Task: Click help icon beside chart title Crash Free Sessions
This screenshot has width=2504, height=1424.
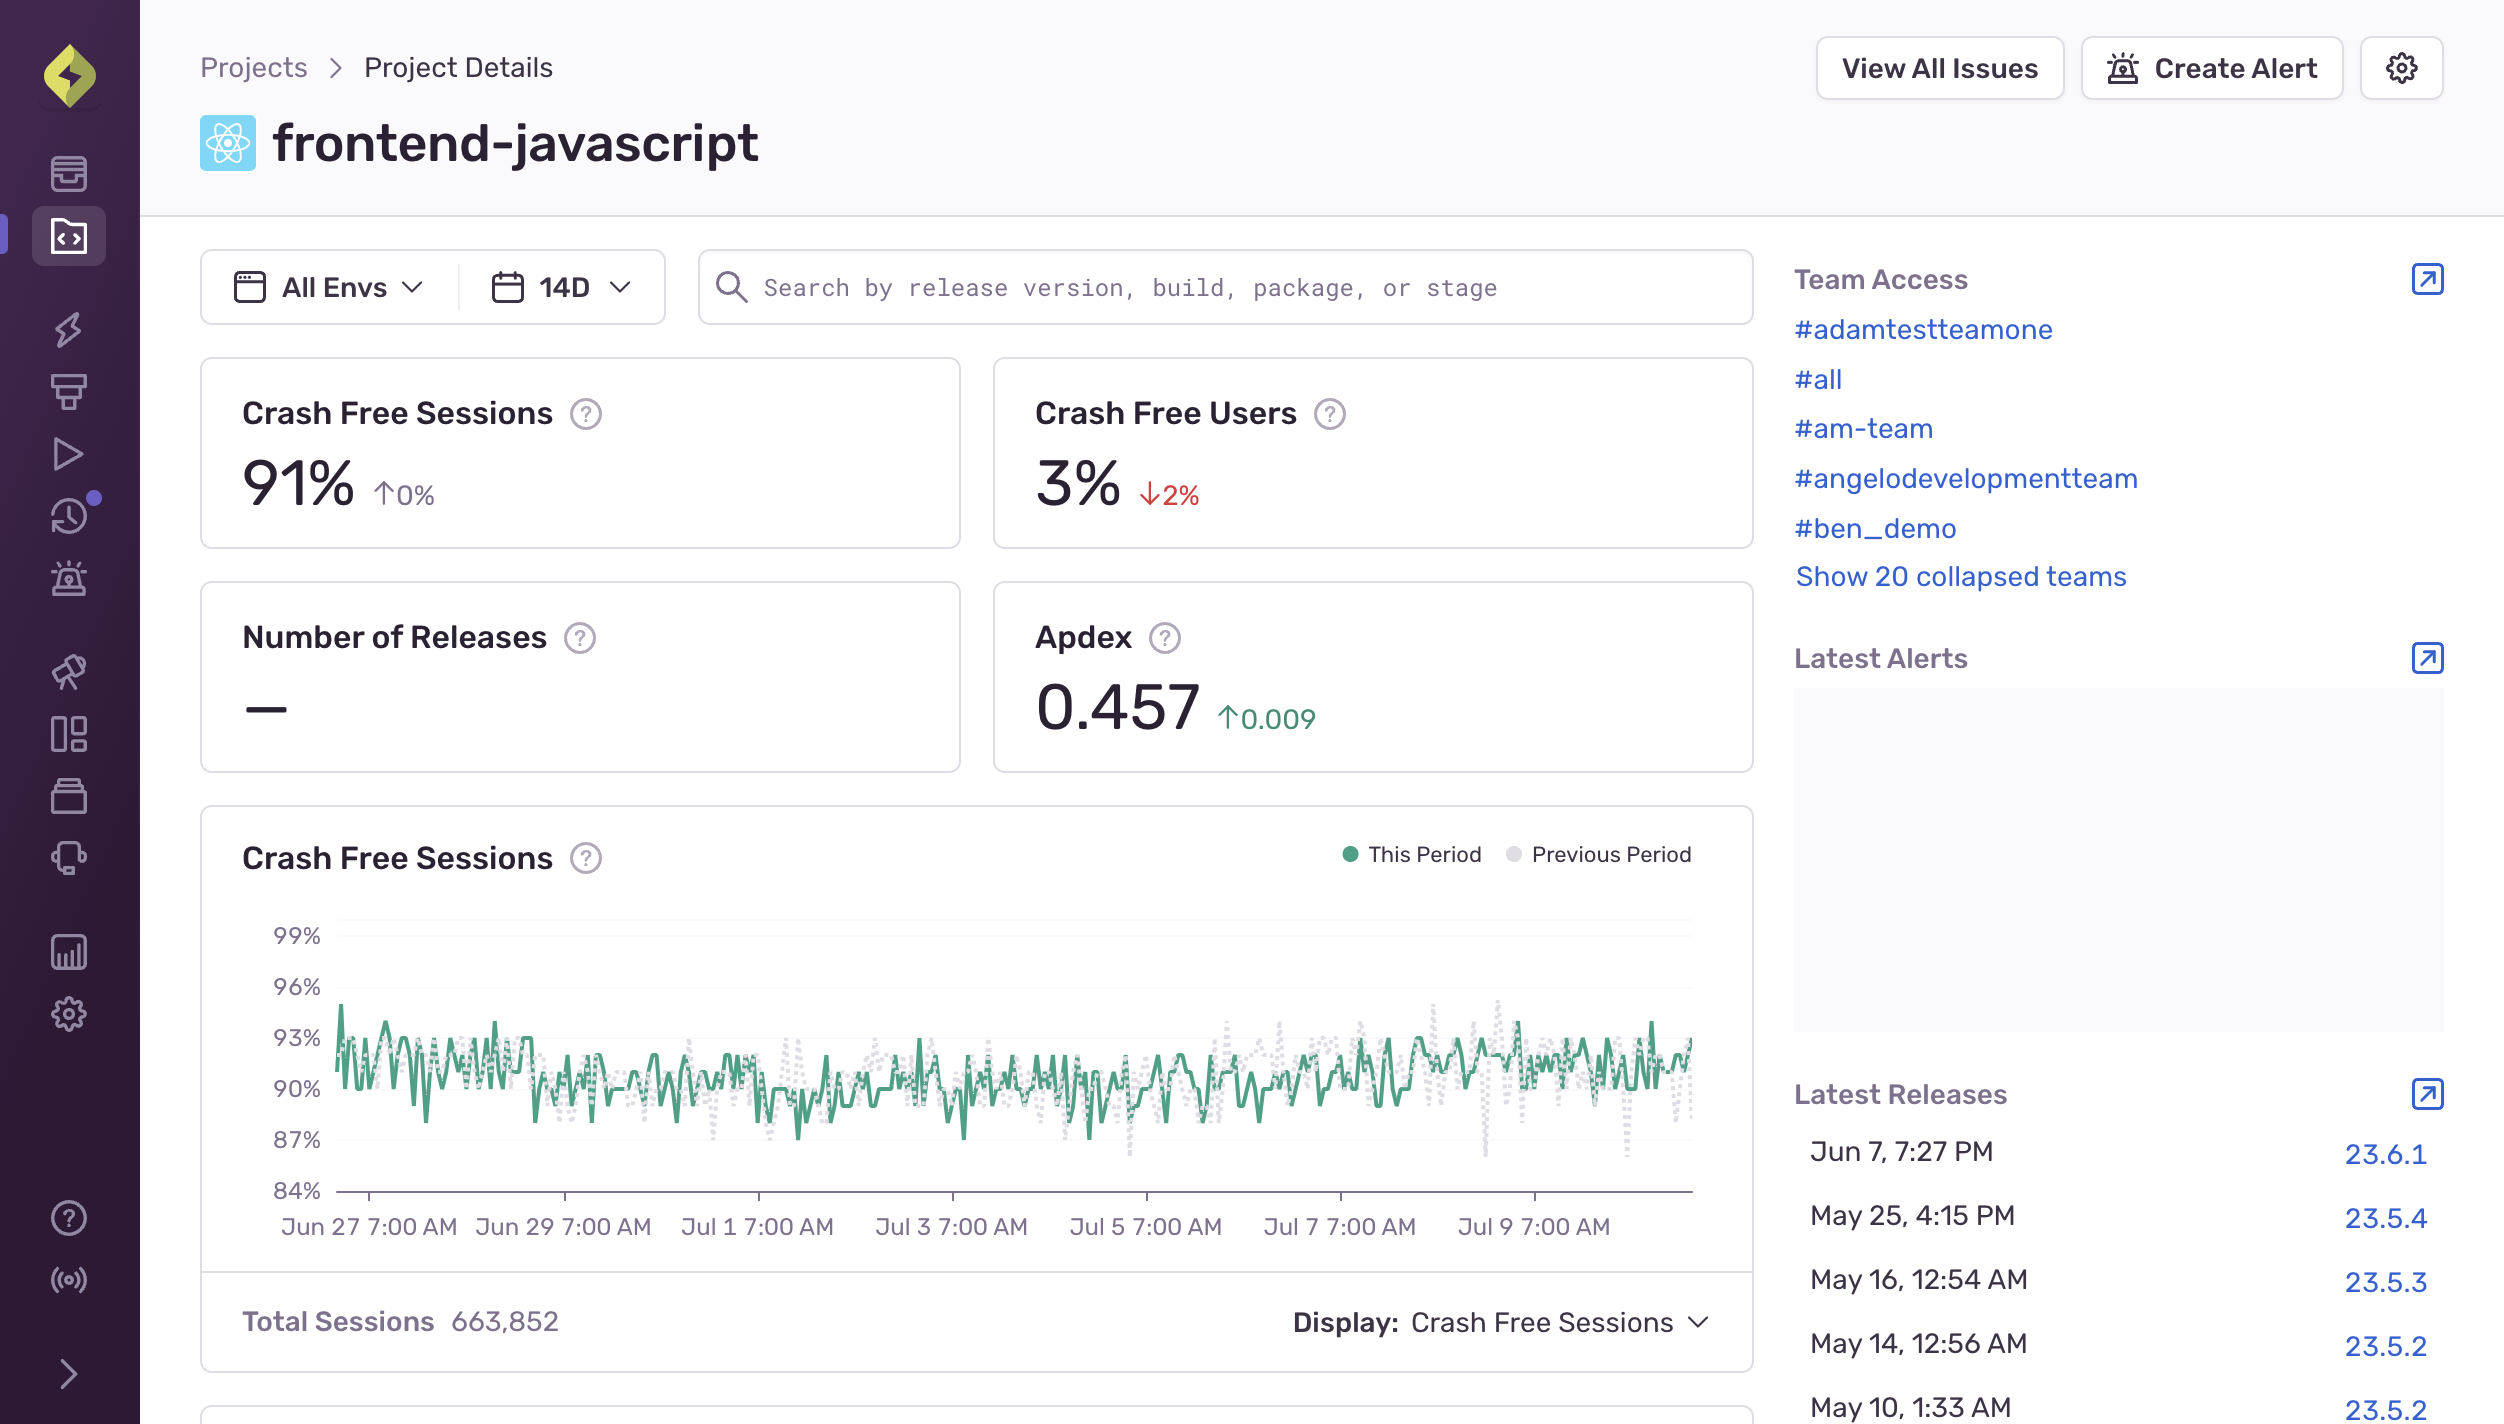Action: 586,858
